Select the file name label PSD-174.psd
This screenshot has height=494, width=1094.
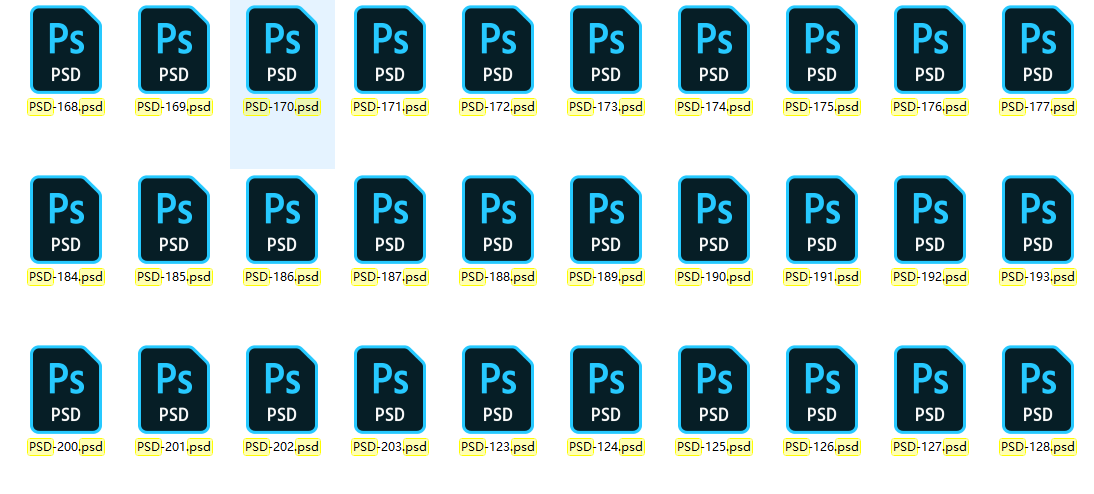714,107
